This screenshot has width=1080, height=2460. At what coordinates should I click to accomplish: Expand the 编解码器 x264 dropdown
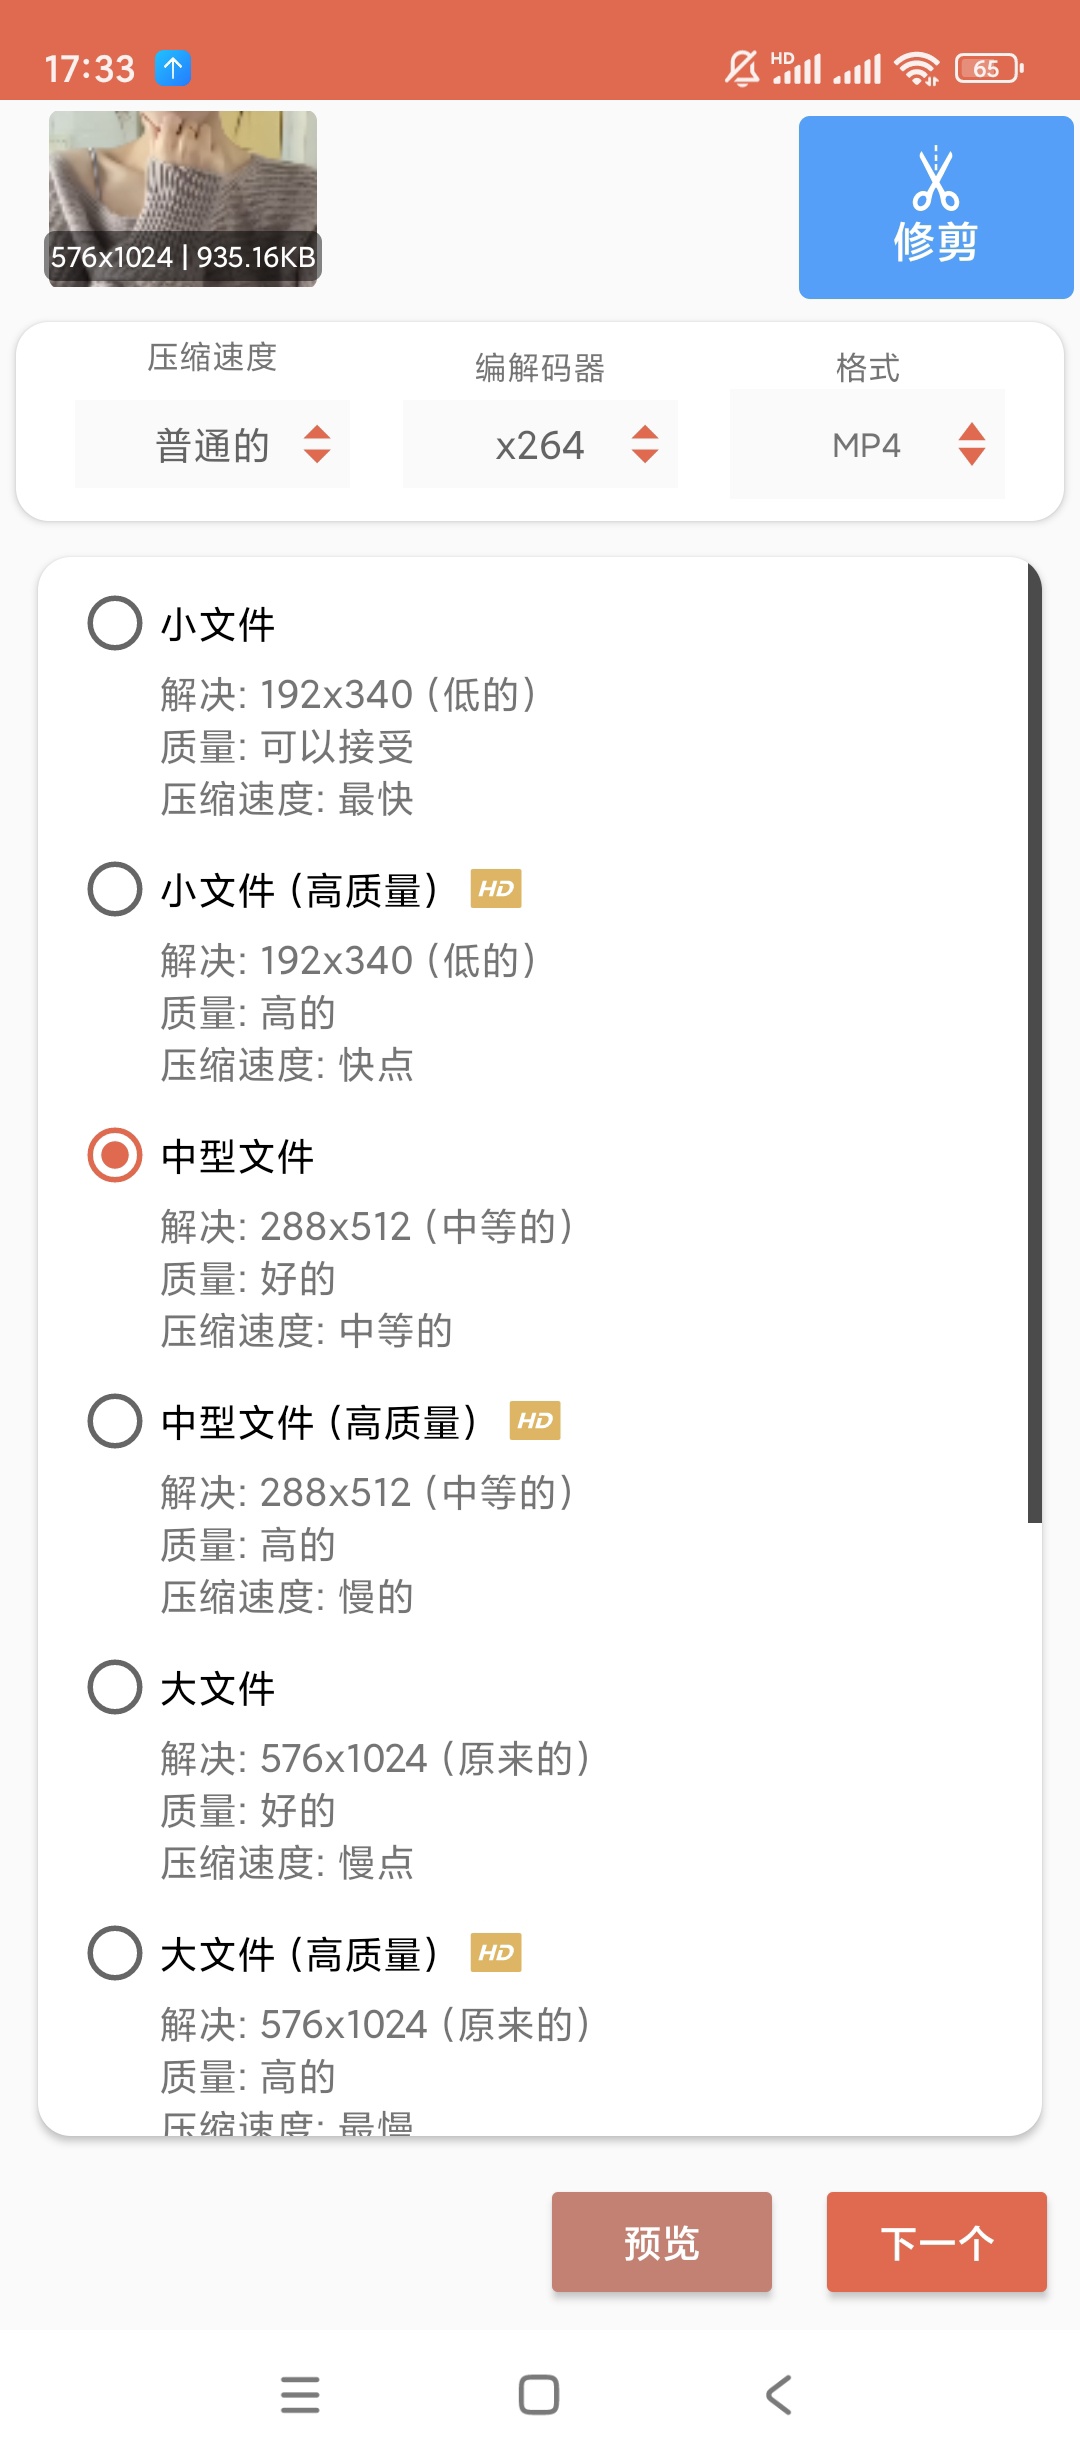[x=540, y=445]
